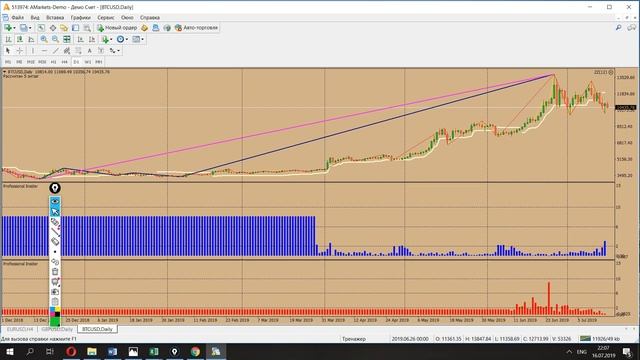Take screenshot from floating pen toolbar

(x=55, y=291)
